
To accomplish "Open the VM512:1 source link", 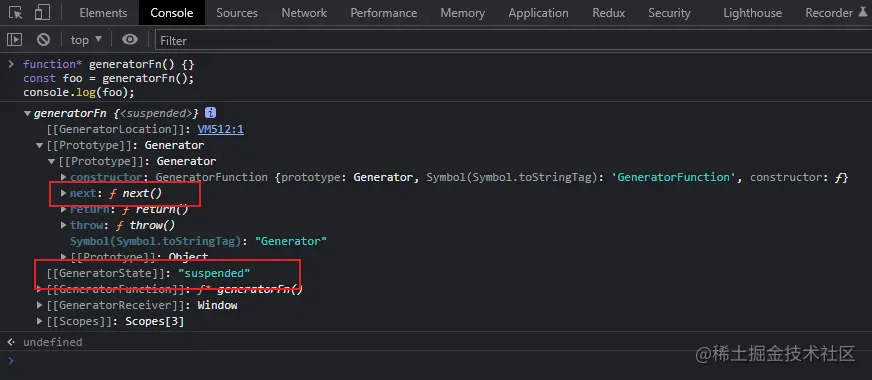I will 221,130.
